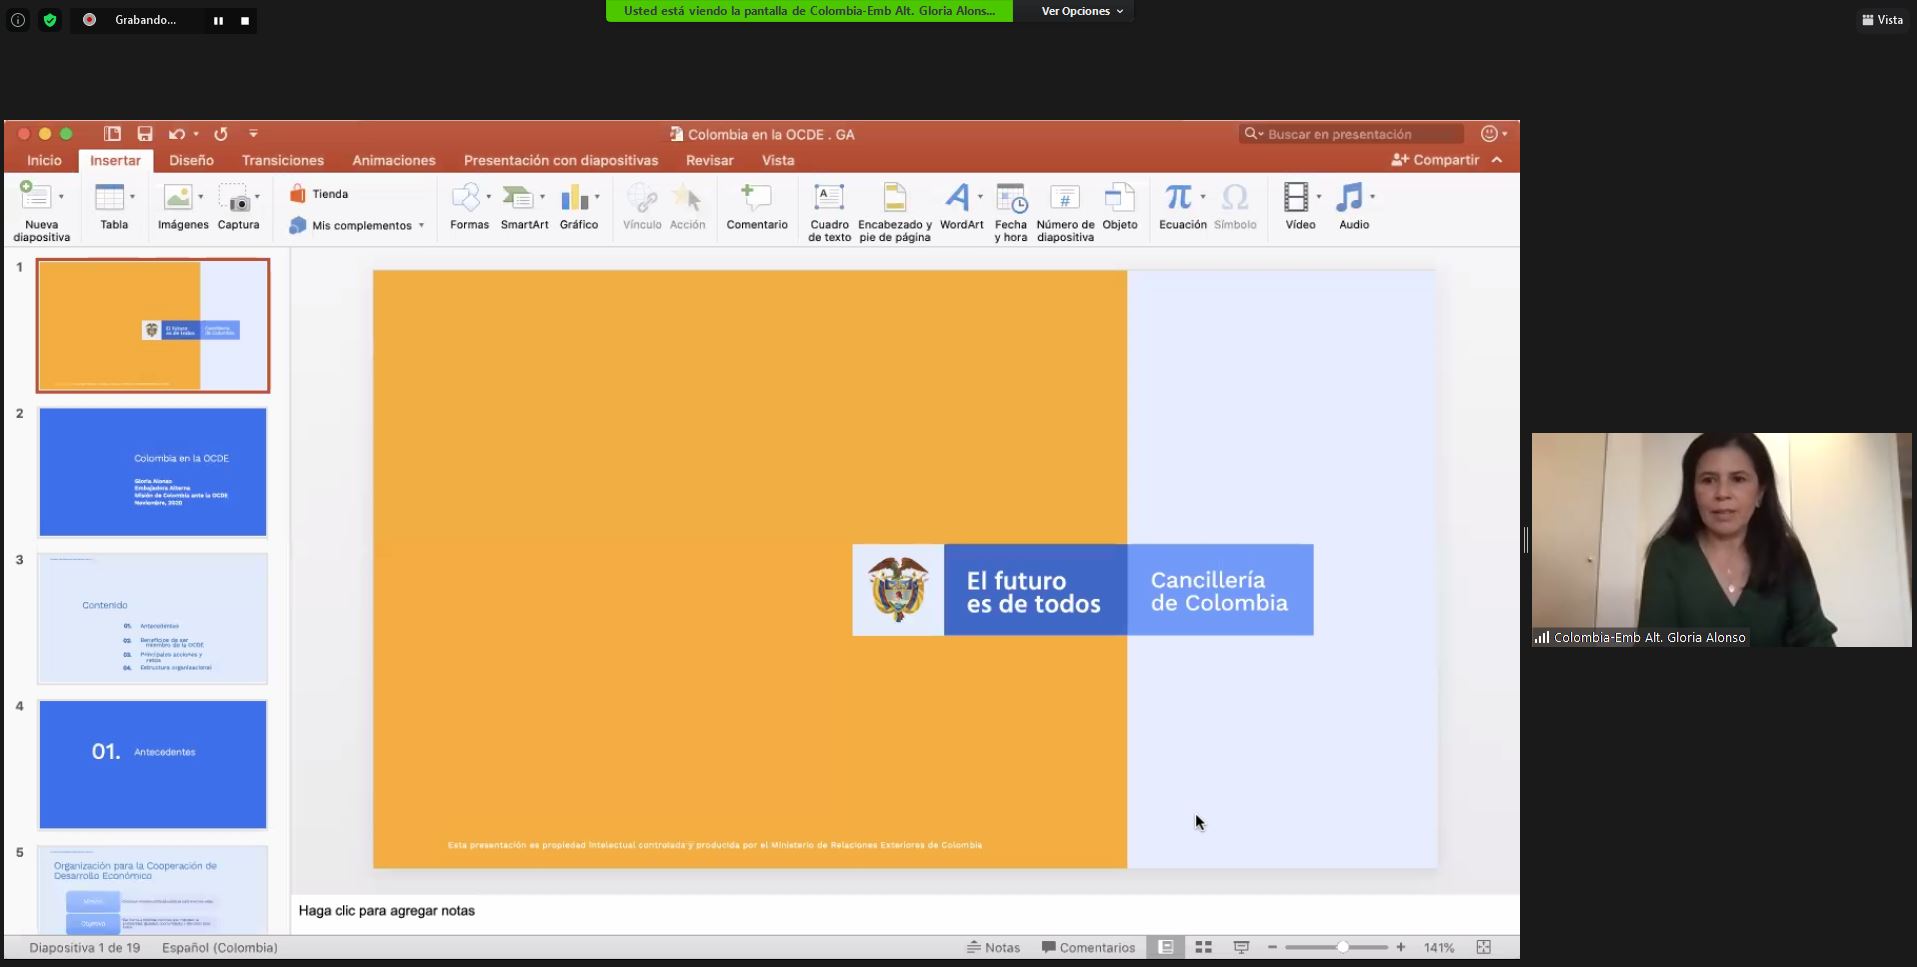The height and width of the screenshot is (967, 1917).
Task: Click the zoom slider handle
Action: (1343, 947)
